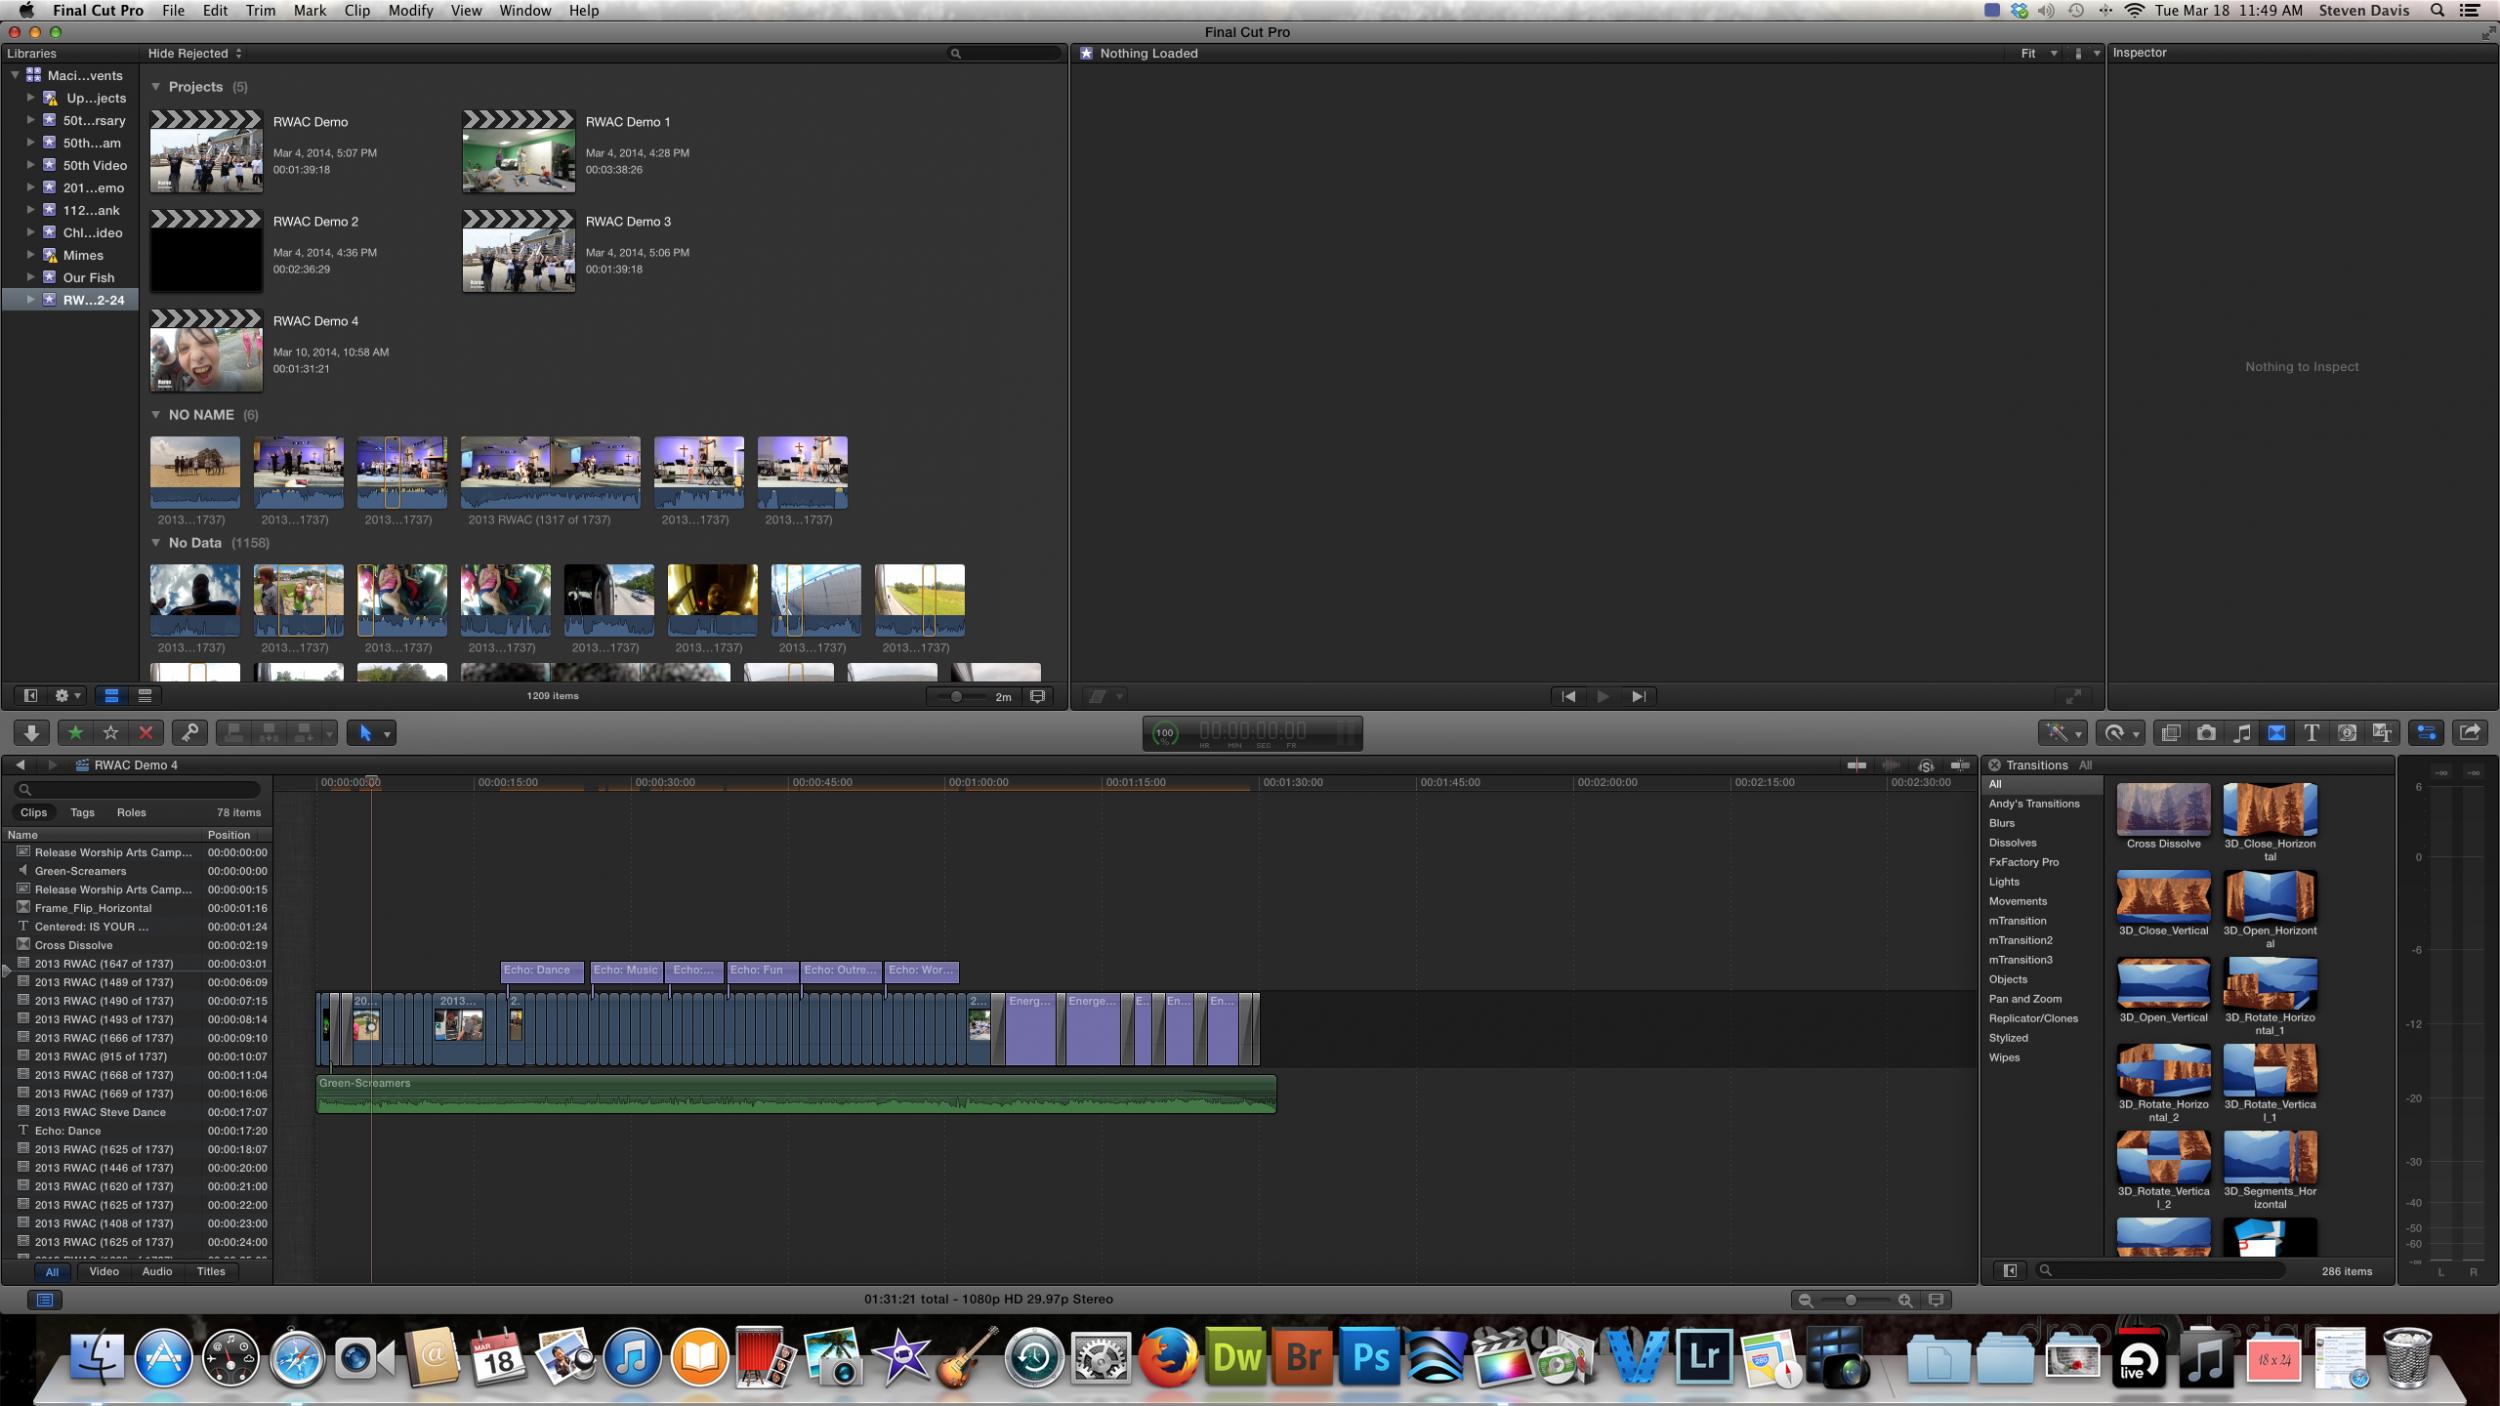Click the Import Media down-arrow button

31,733
